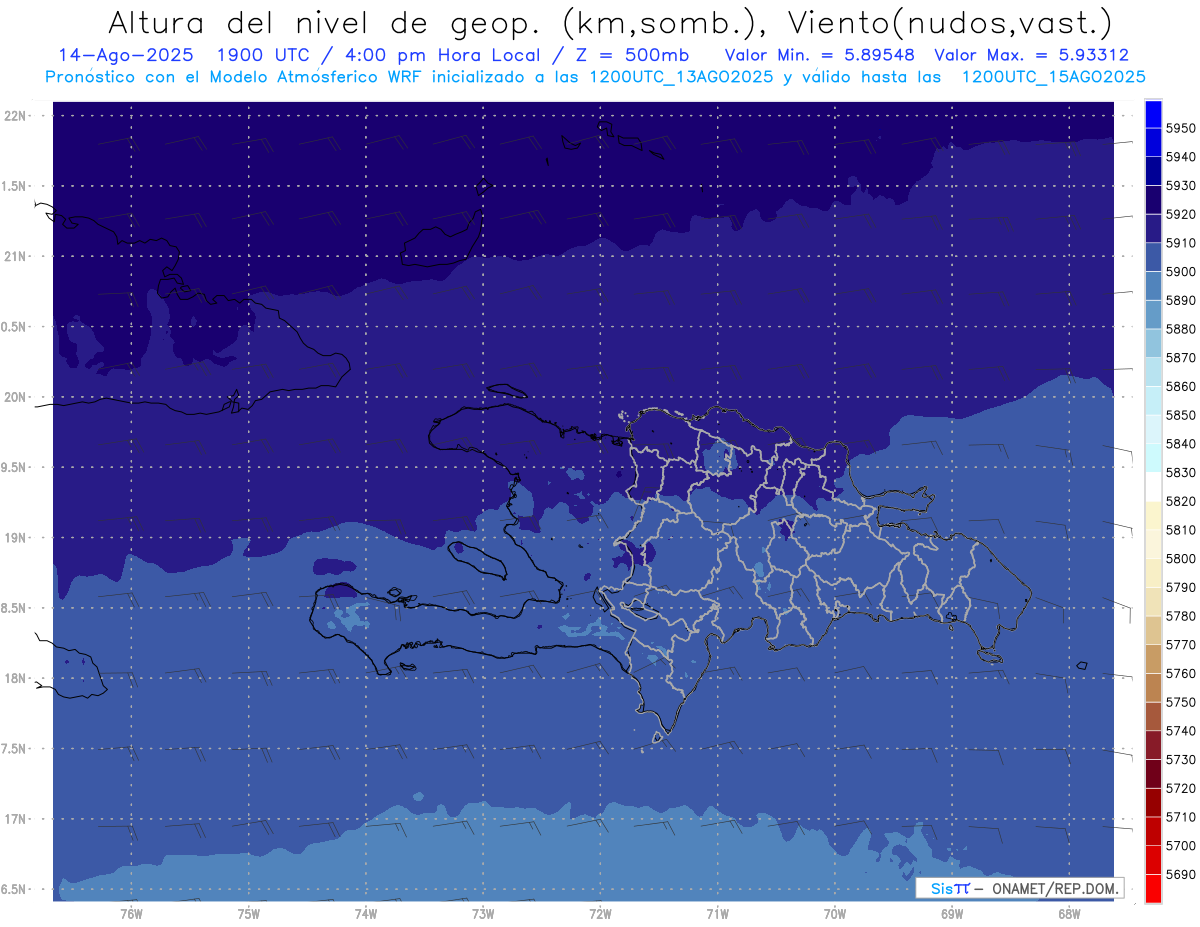
Task: Click the map title starting 'Altura del nivel'
Action: point(609,23)
